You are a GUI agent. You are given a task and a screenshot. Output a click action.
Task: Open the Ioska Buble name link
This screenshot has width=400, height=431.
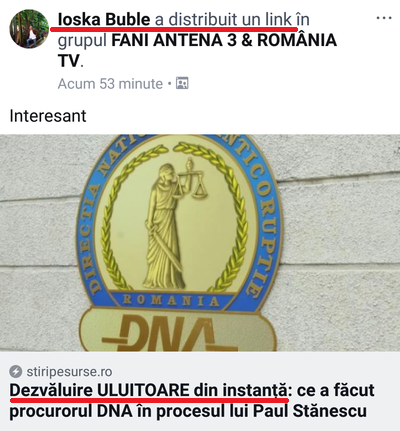[x=104, y=20]
